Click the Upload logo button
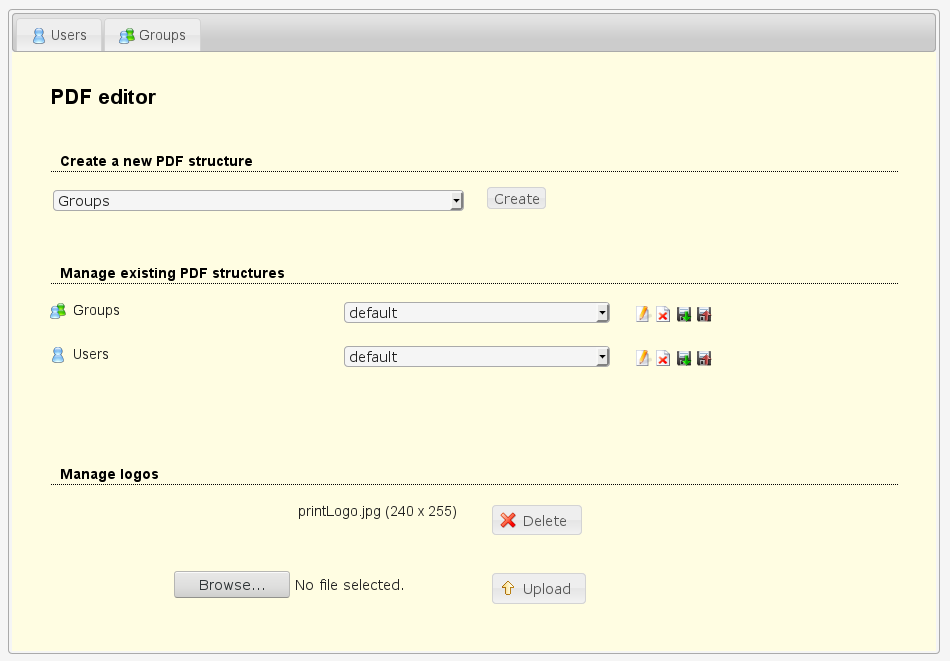950x661 pixels. click(x=538, y=589)
